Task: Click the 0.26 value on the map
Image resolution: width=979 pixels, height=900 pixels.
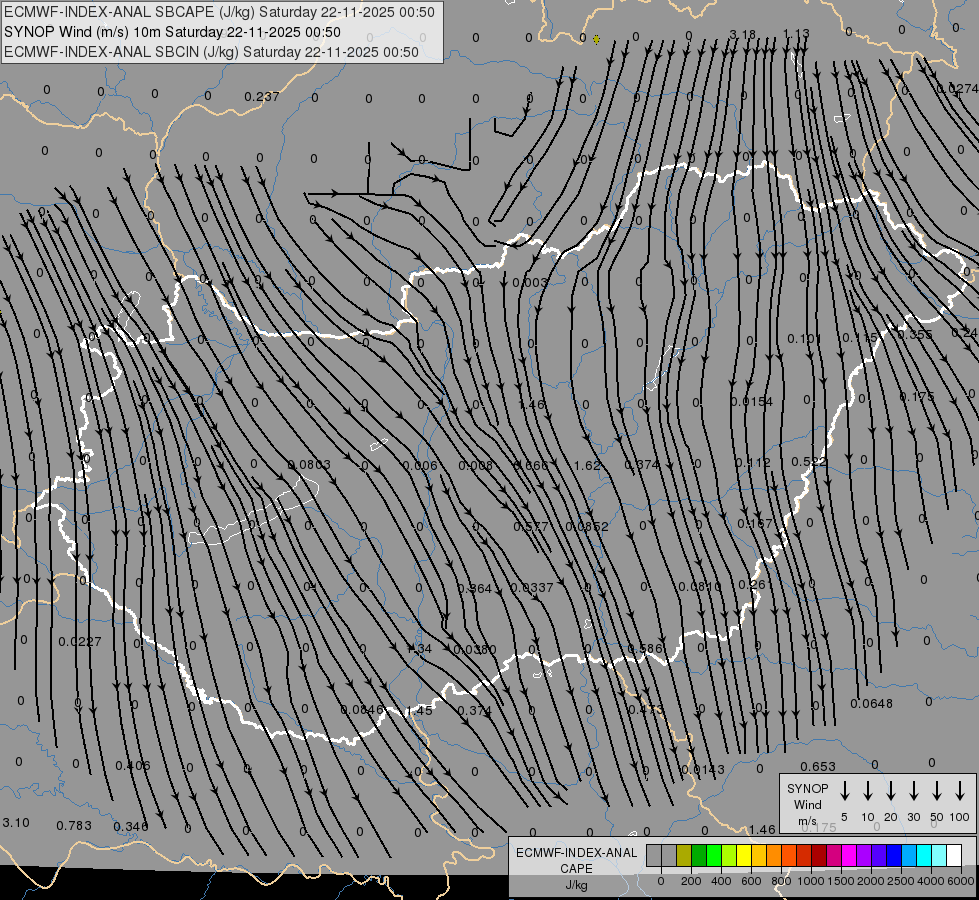Action: tap(752, 585)
